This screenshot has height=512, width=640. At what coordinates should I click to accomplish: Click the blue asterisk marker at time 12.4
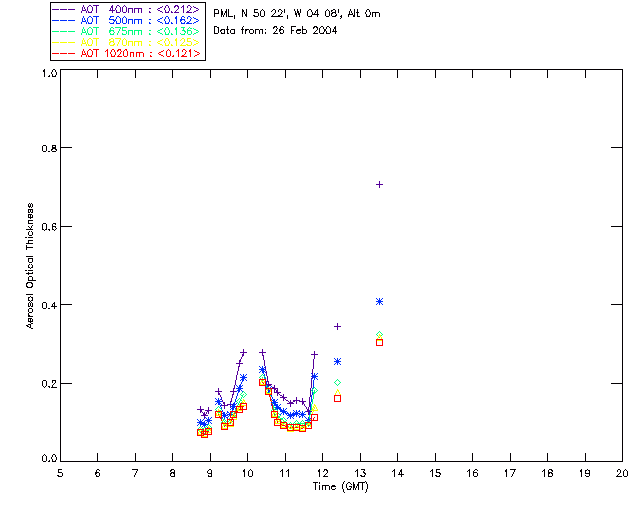click(338, 362)
